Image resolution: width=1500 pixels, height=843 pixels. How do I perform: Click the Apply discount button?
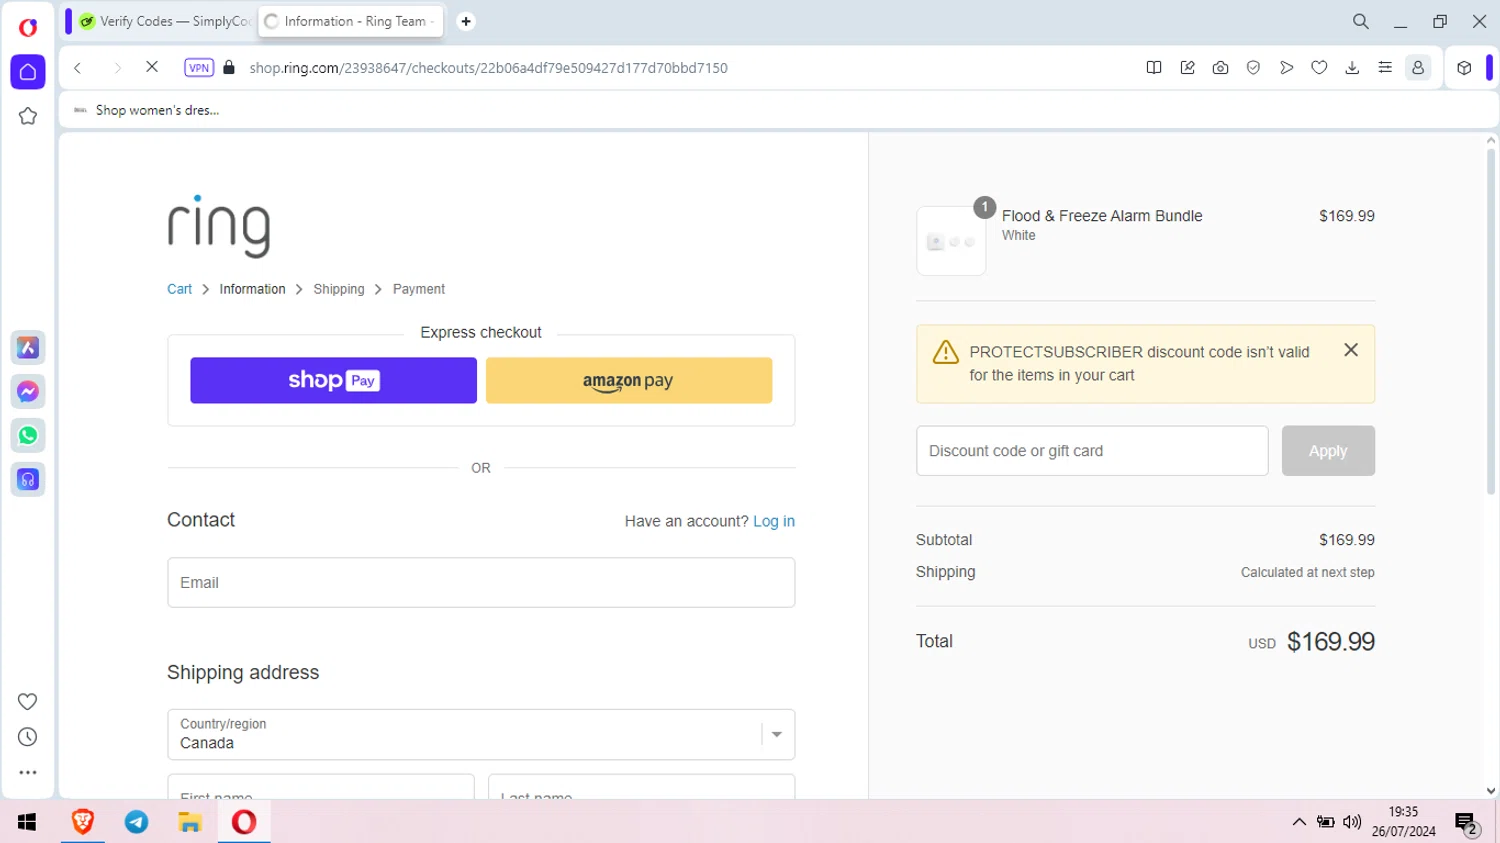pyautogui.click(x=1328, y=451)
